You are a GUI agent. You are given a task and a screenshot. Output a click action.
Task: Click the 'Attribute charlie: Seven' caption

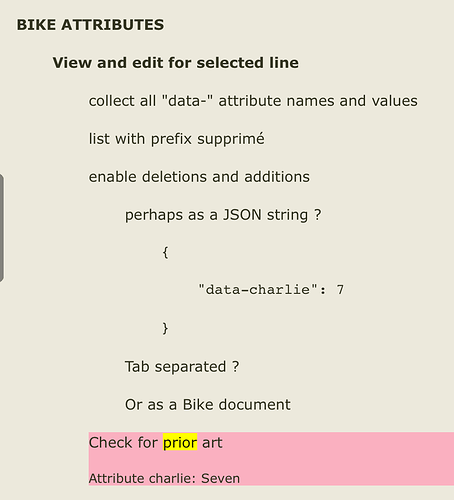pos(164,478)
